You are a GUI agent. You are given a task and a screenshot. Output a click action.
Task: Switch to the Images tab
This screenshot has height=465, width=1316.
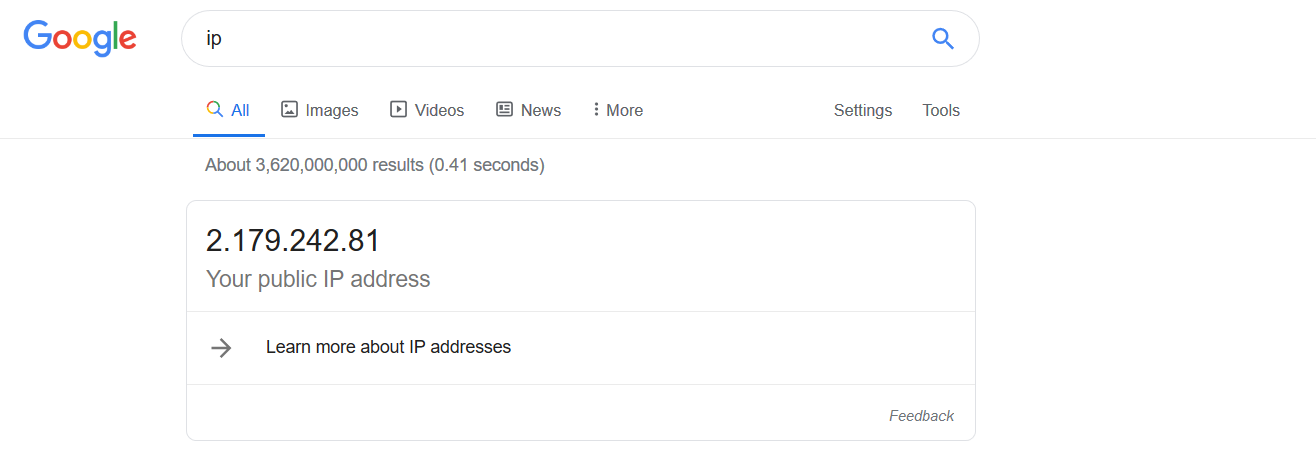331,110
